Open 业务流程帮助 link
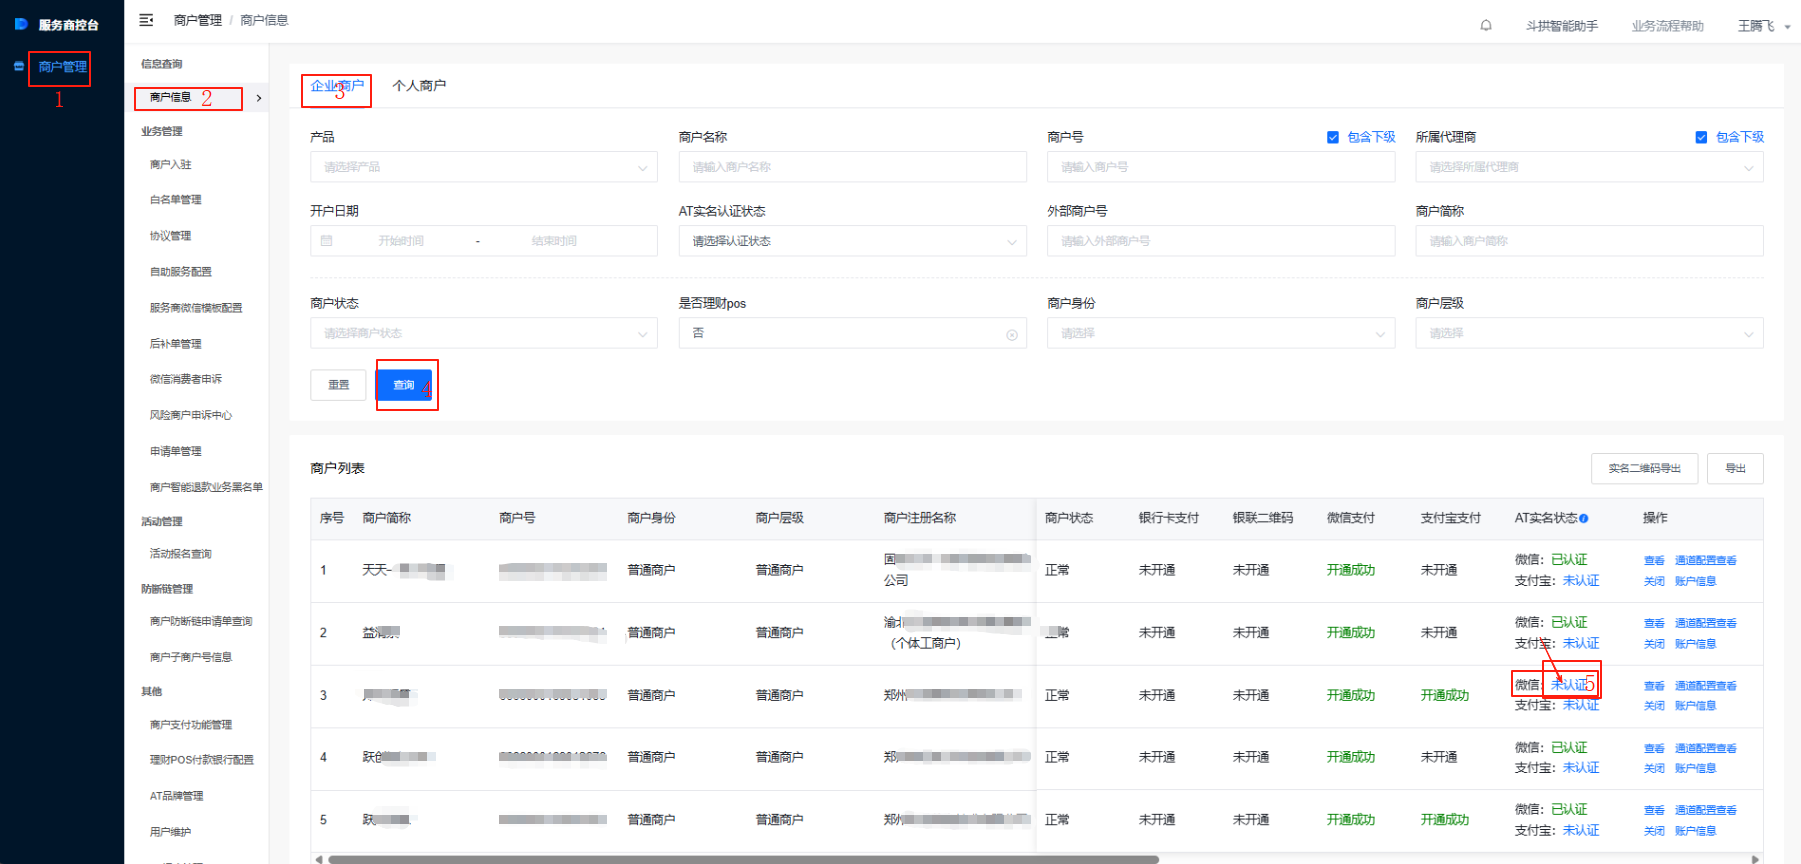The image size is (1801, 864). [x=1668, y=26]
